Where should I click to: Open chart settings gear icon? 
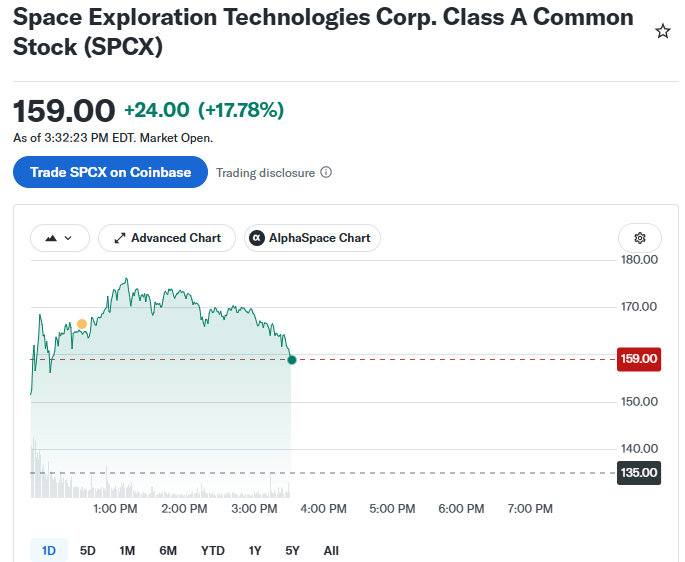click(x=640, y=238)
